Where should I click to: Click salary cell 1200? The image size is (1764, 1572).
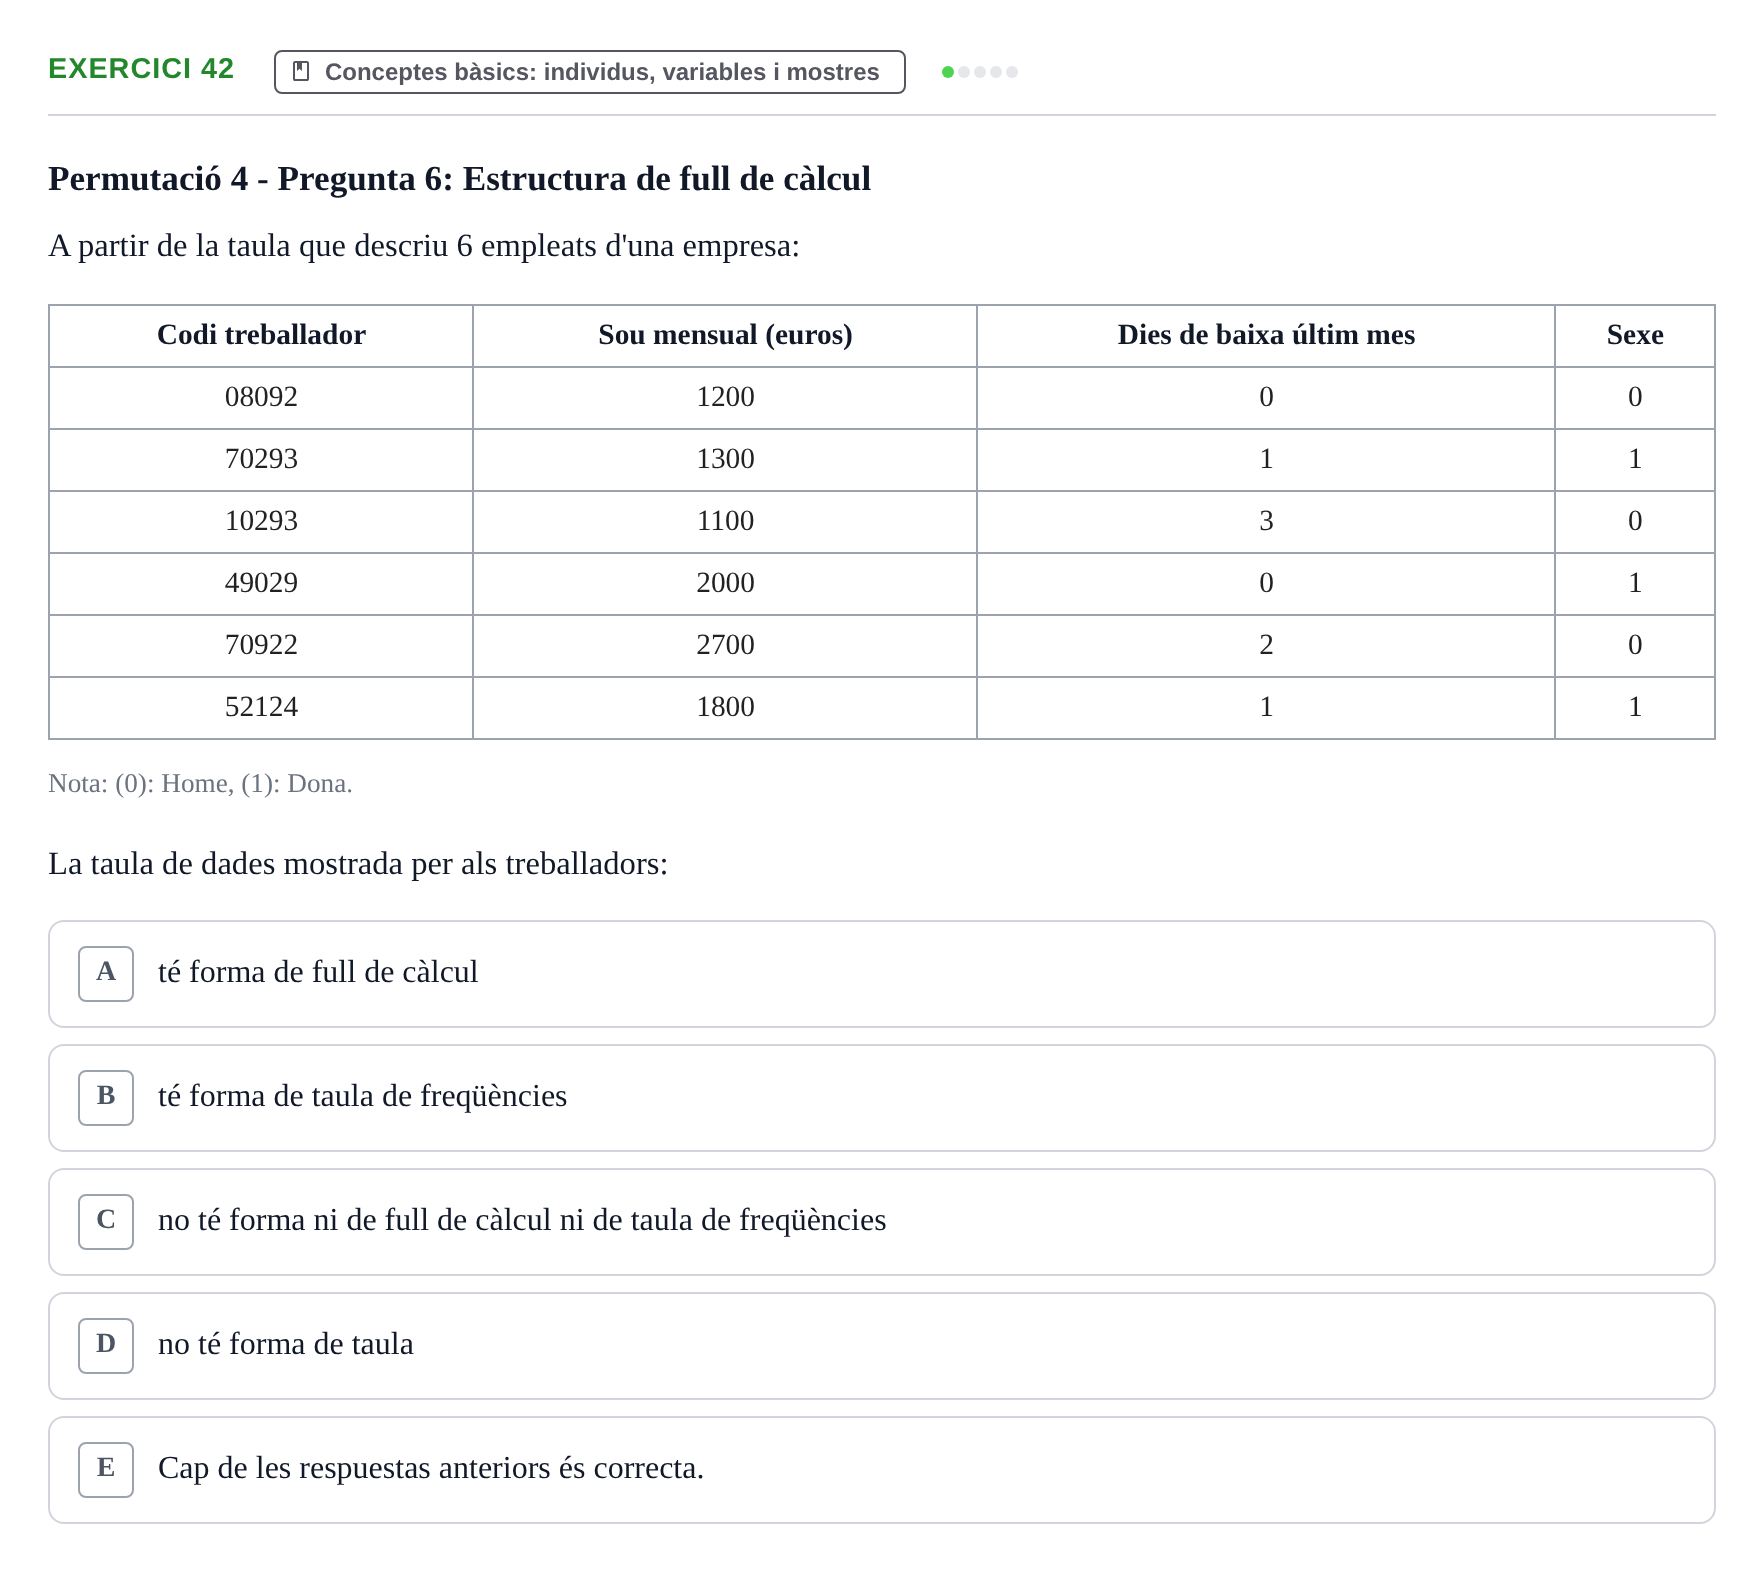click(725, 397)
